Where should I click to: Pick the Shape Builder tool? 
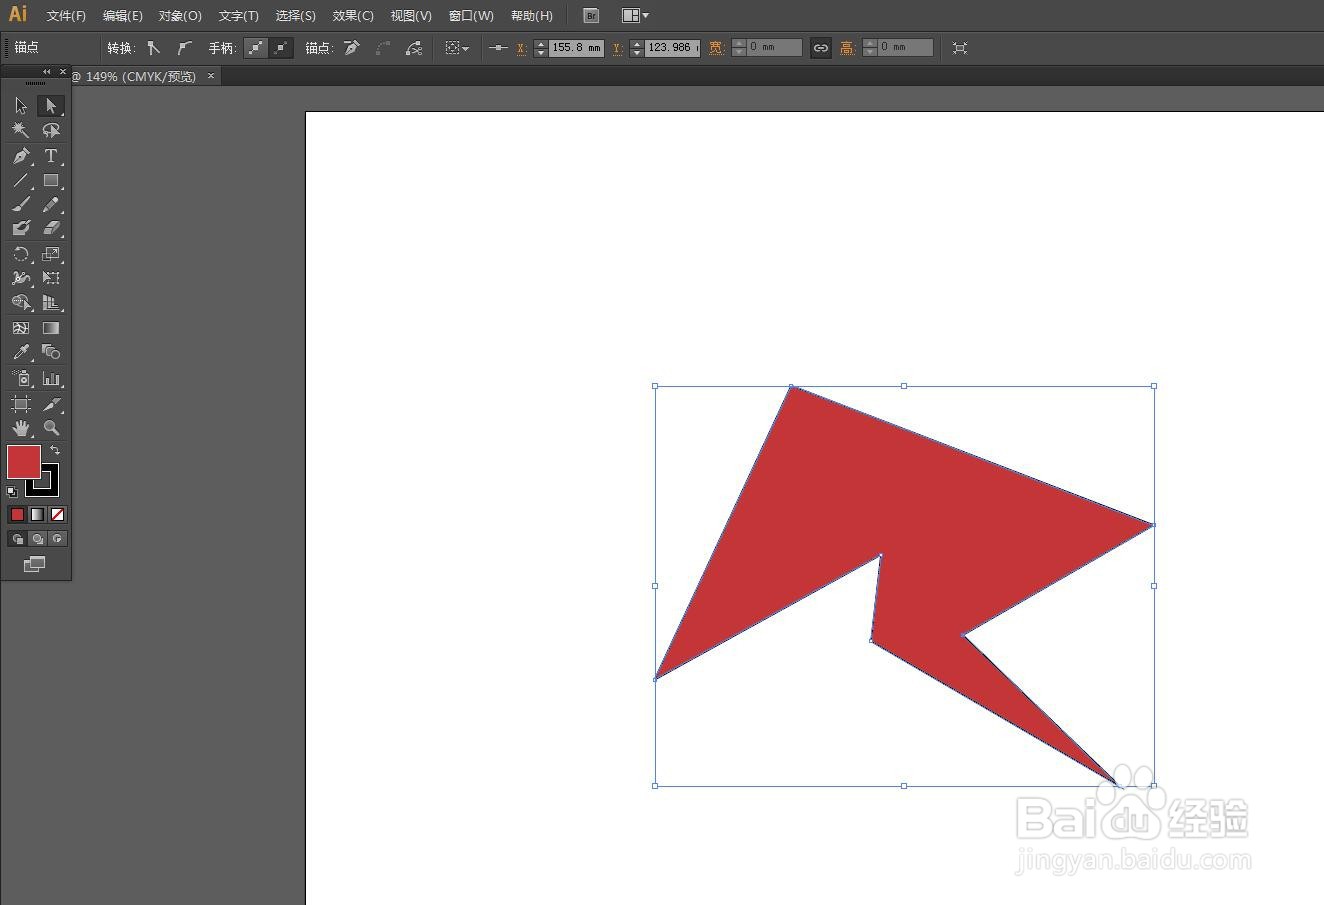(21, 302)
